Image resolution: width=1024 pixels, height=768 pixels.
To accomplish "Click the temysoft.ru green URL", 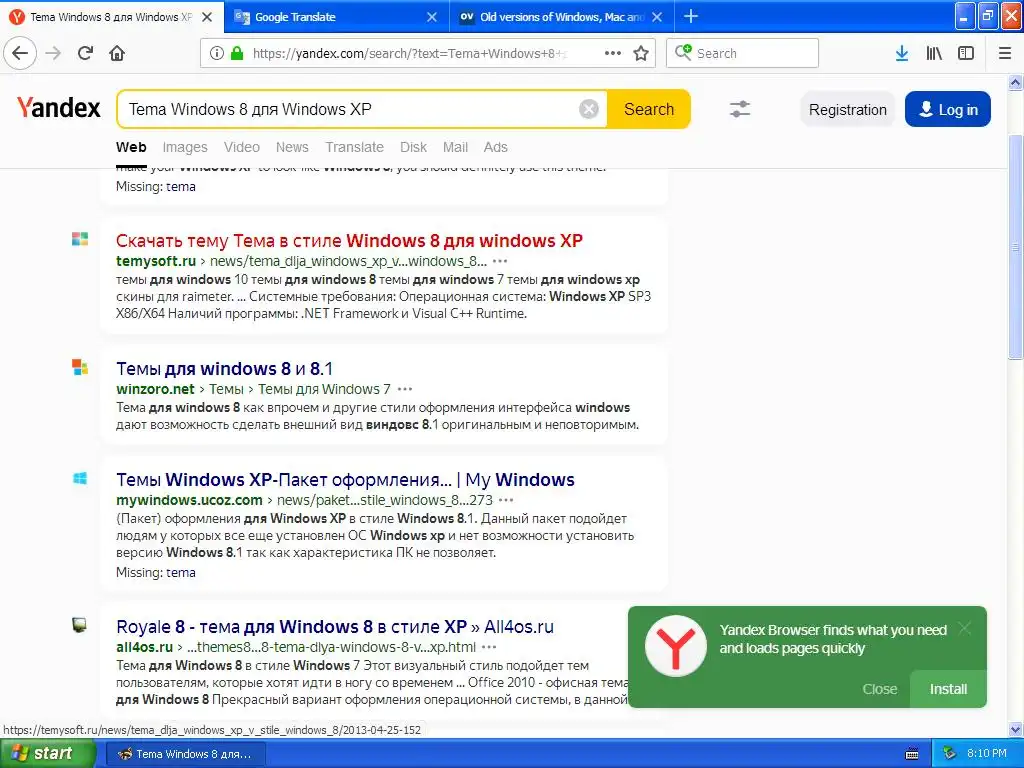I will point(156,261).
